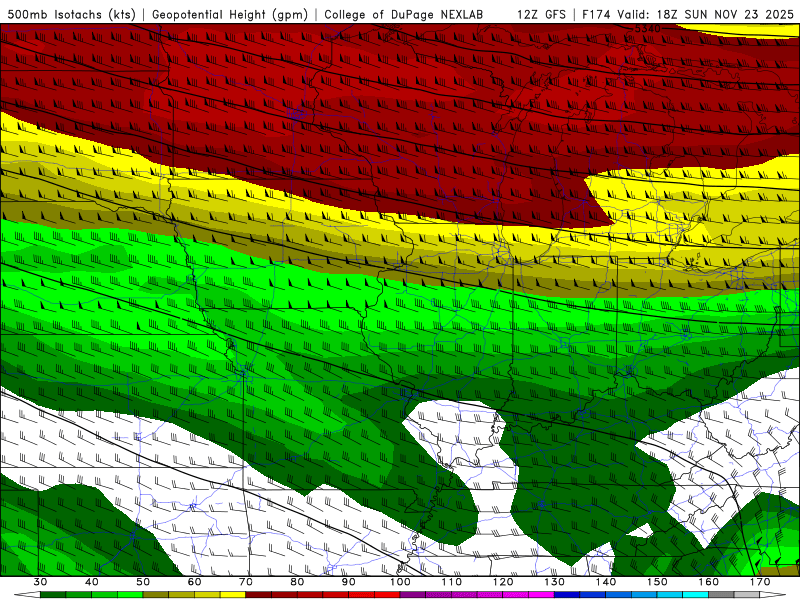Select the olive swatch starting at 50
The width and height of the screenshot is (800, 600).
click(x=156, y=595)
